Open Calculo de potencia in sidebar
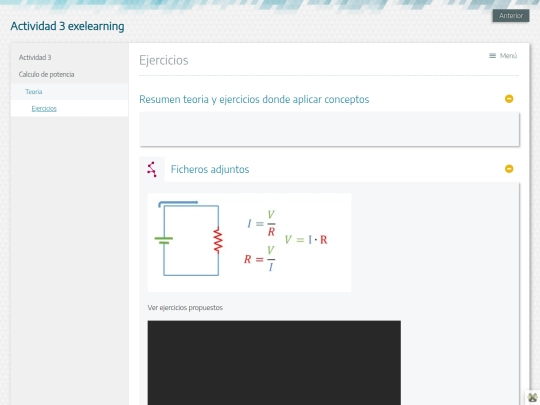This screenshot has height=405, width=540. (46, 74)
